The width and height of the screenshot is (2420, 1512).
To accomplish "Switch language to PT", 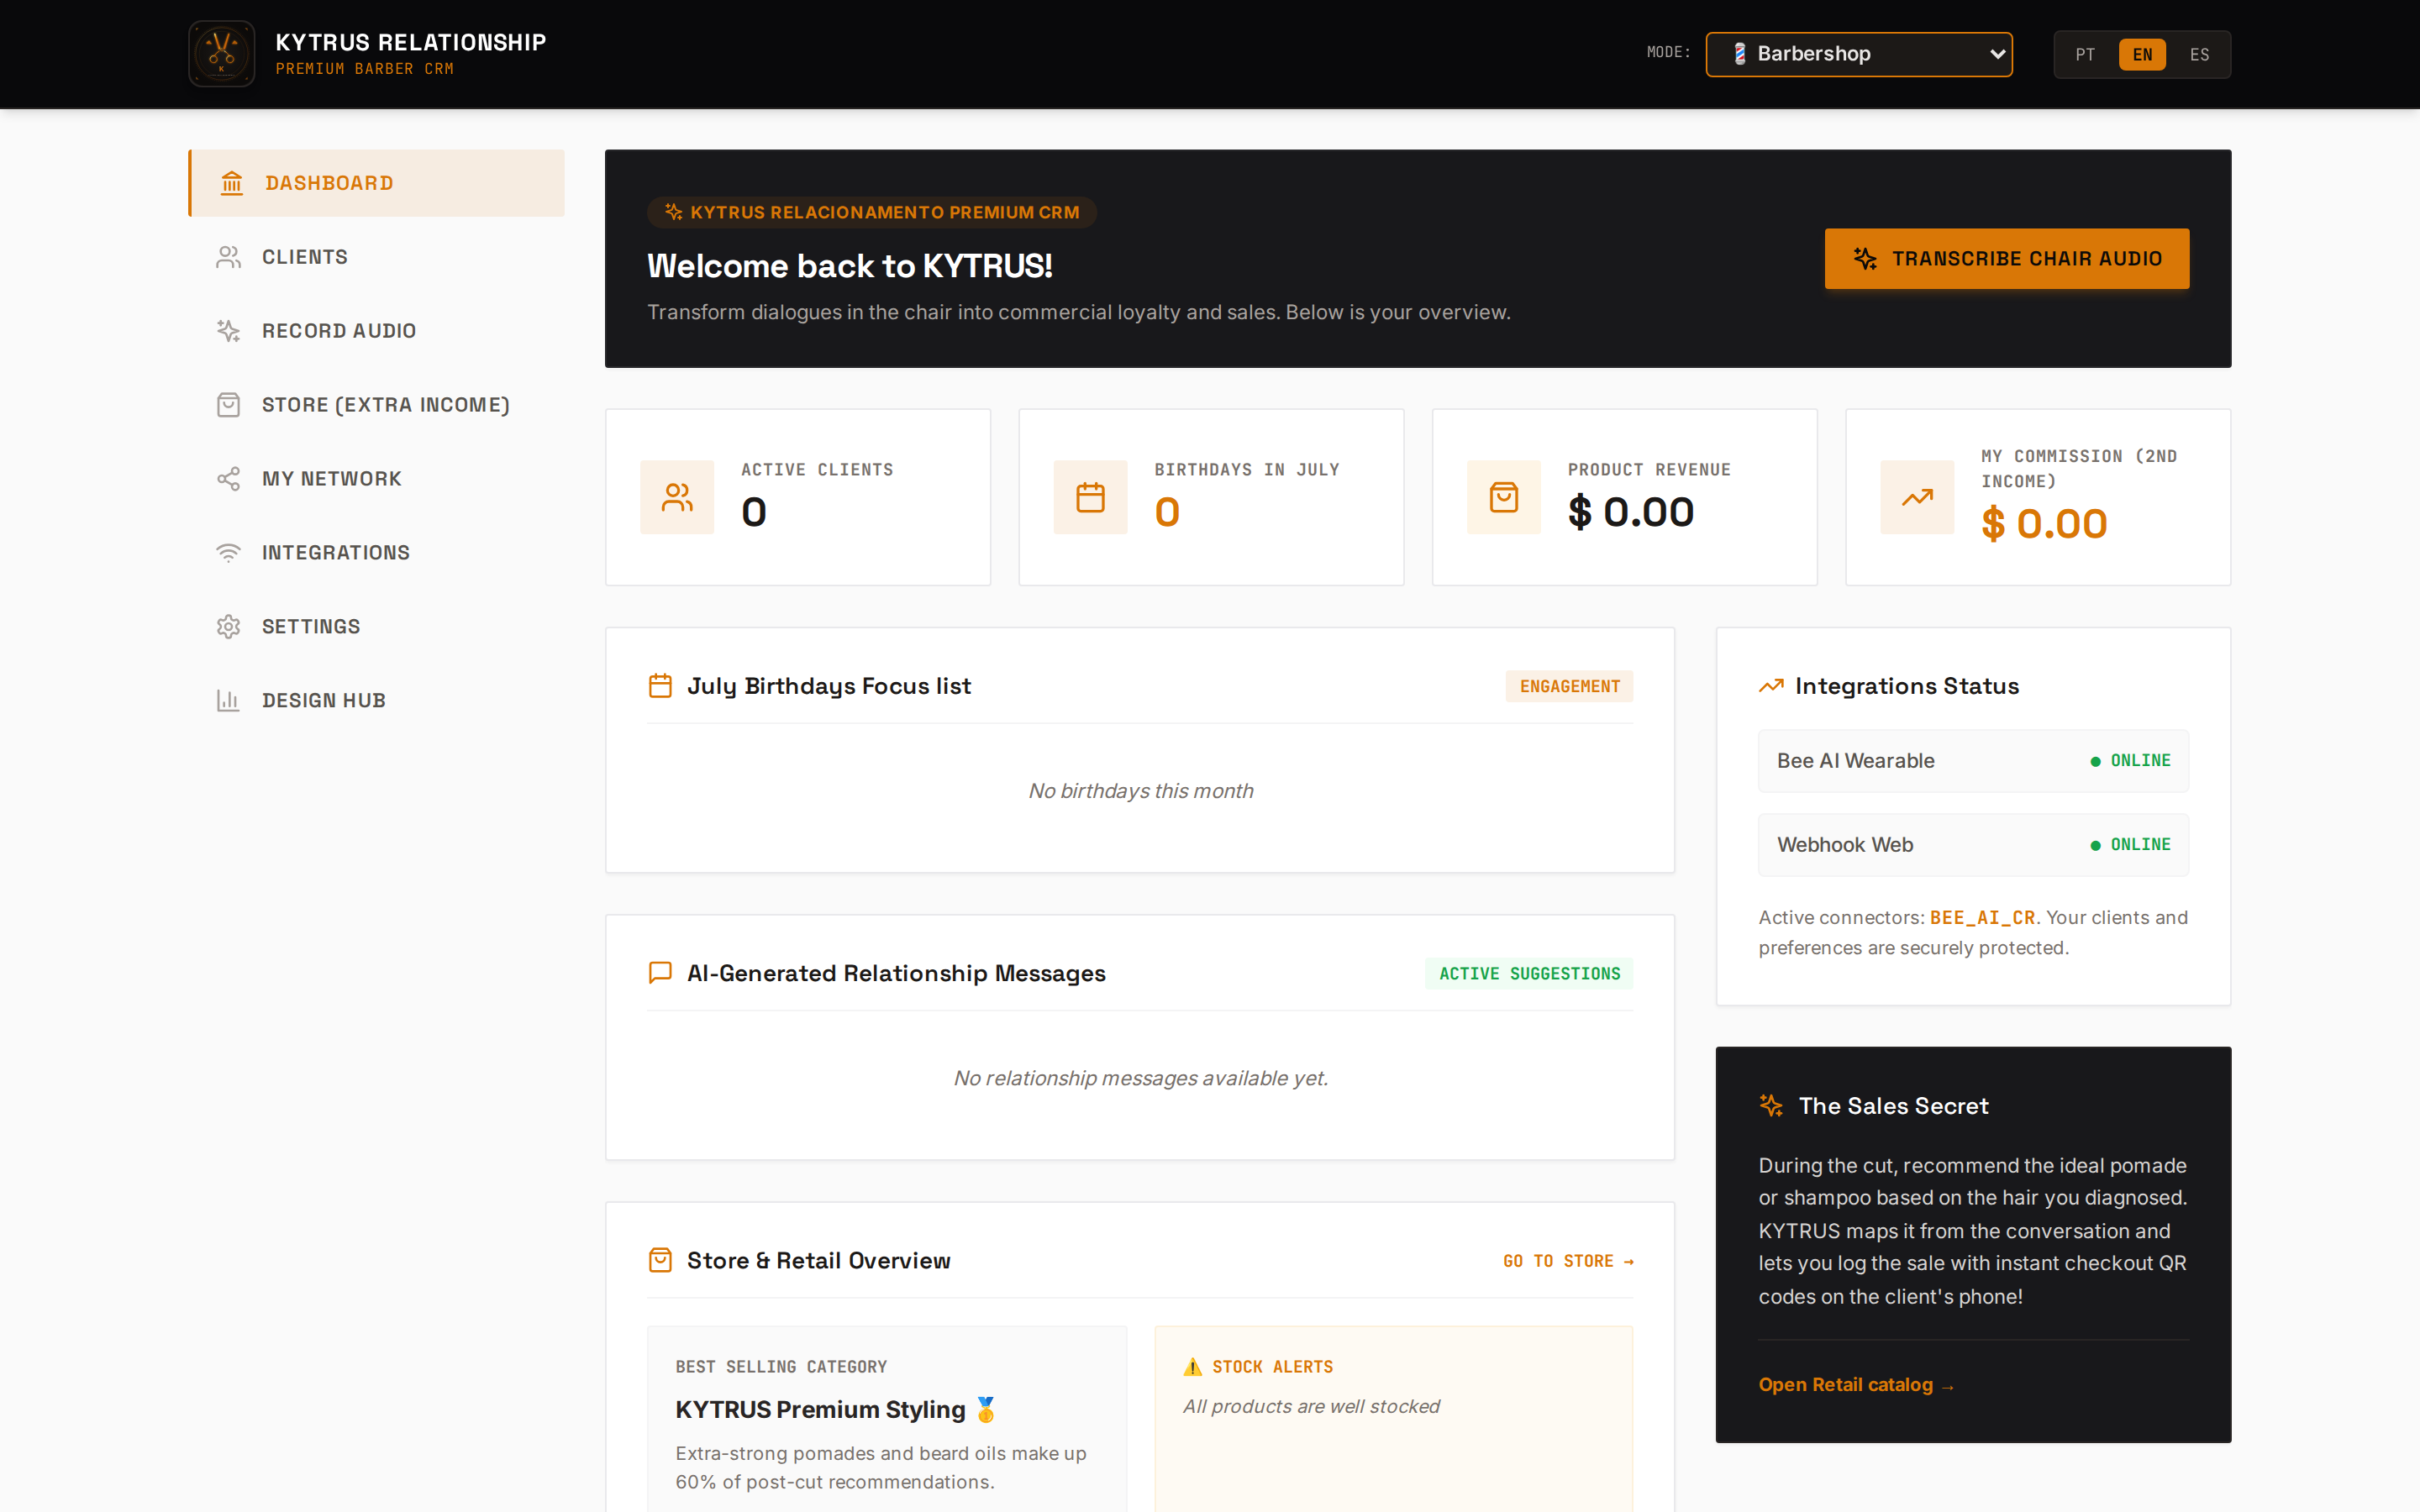I will click(x=2085, y=54).
